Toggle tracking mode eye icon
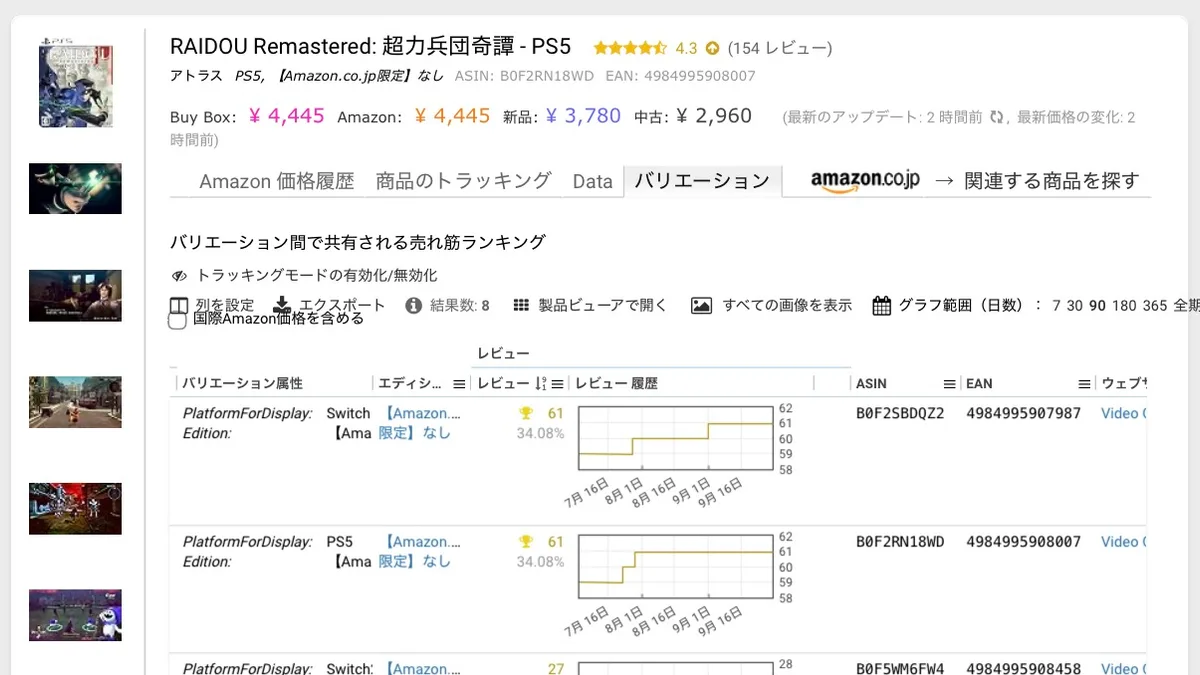Viewport: 1200px width, 675px height. [x=179, y=276]
